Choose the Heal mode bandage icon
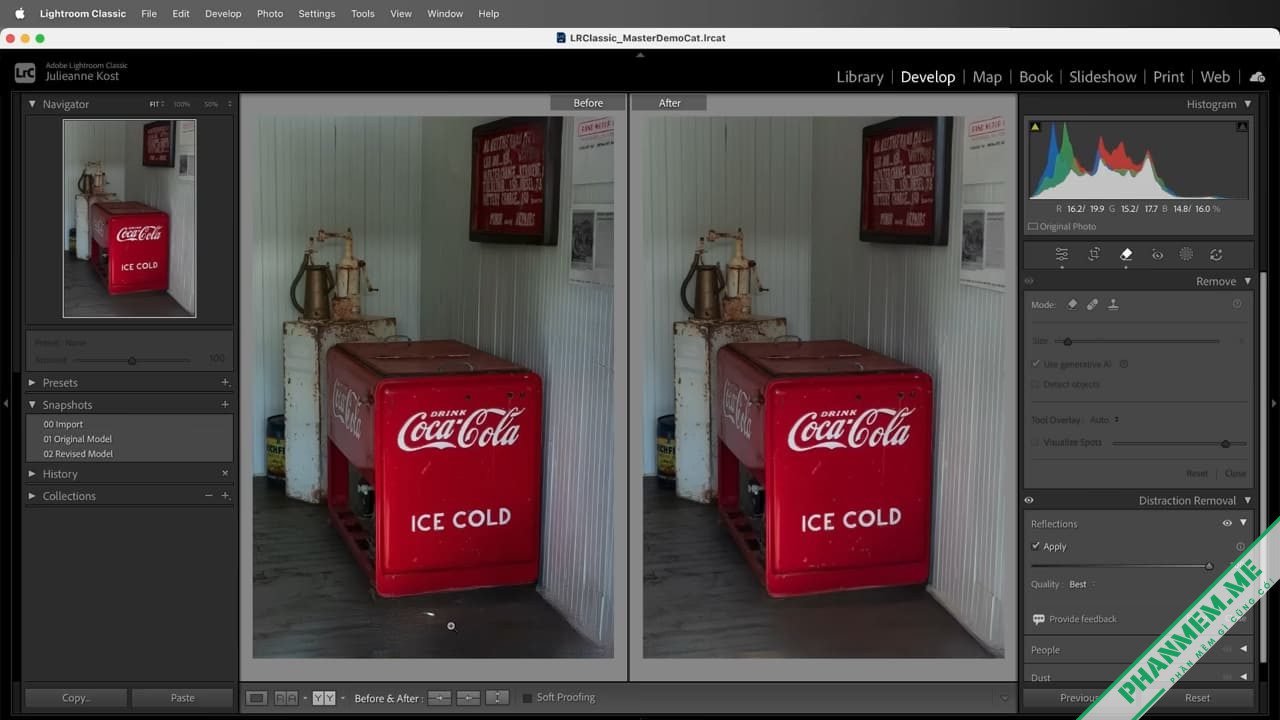 click(x=1092, y=304)
